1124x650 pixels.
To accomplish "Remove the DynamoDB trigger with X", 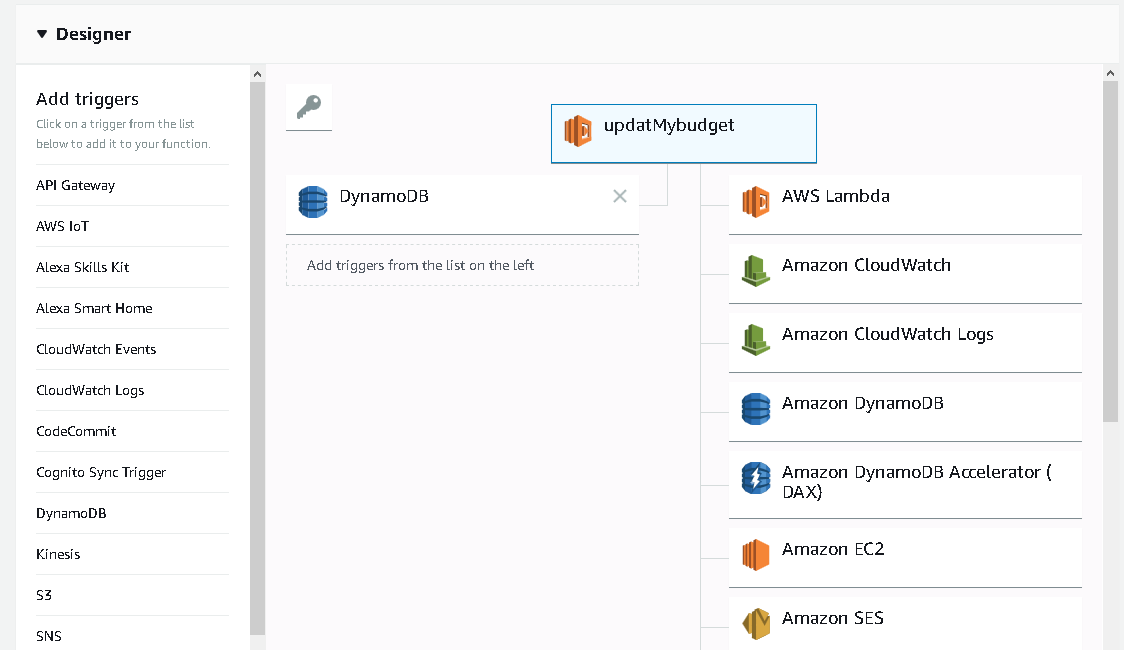I will click(x=620, y=196).
